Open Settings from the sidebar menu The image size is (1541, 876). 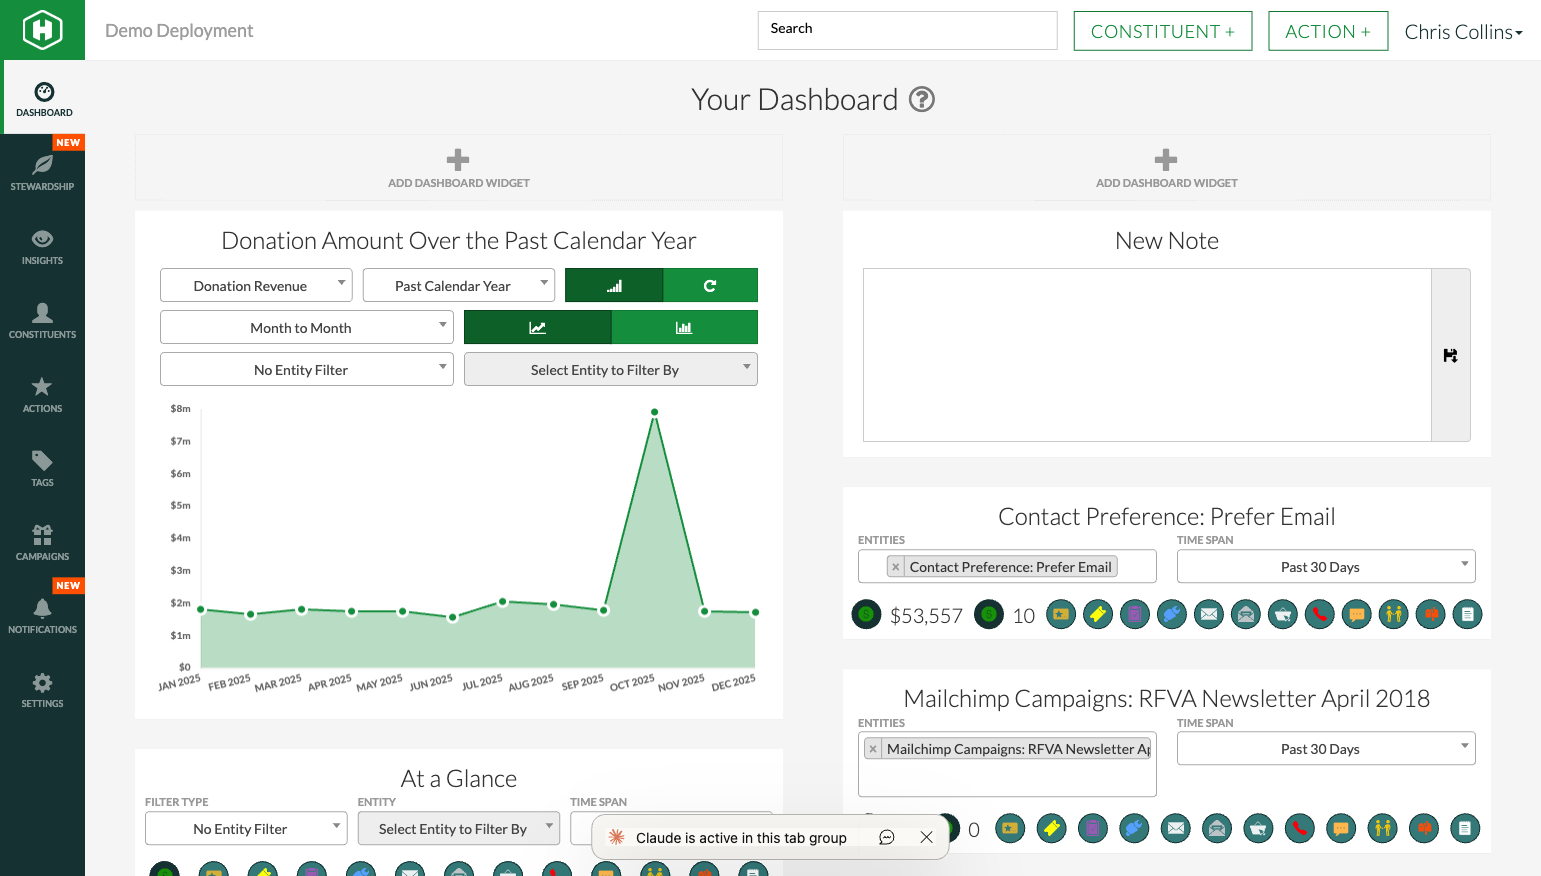pyautogui.click(x=42, y=690)
